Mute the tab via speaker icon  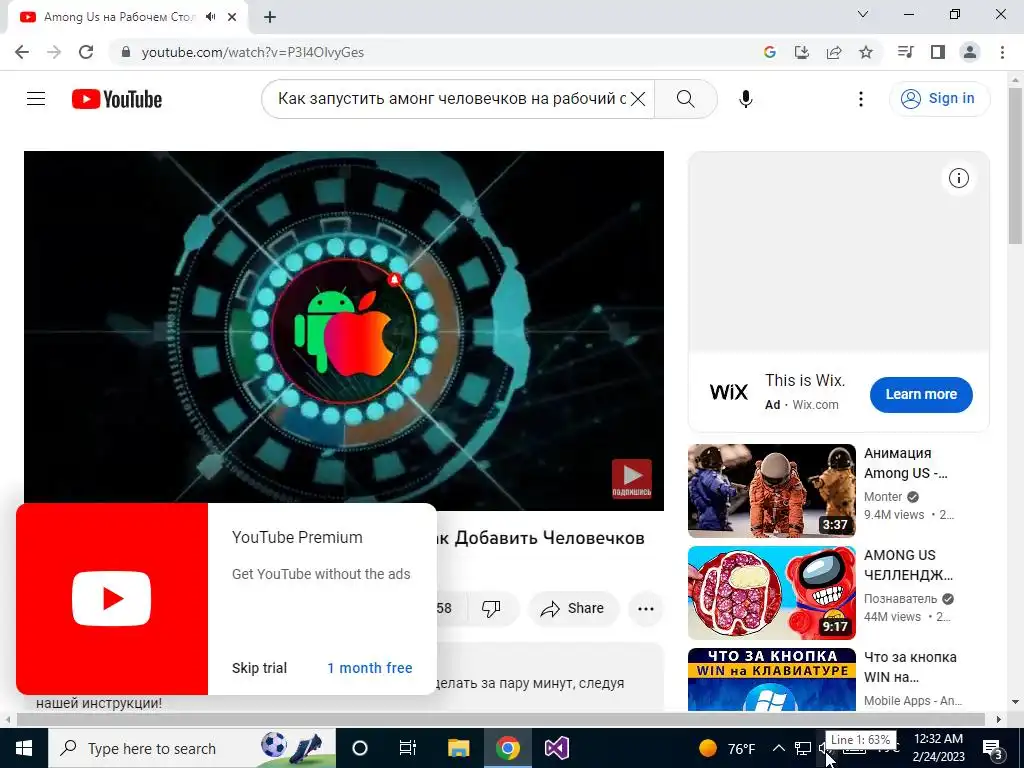[210, 17]
